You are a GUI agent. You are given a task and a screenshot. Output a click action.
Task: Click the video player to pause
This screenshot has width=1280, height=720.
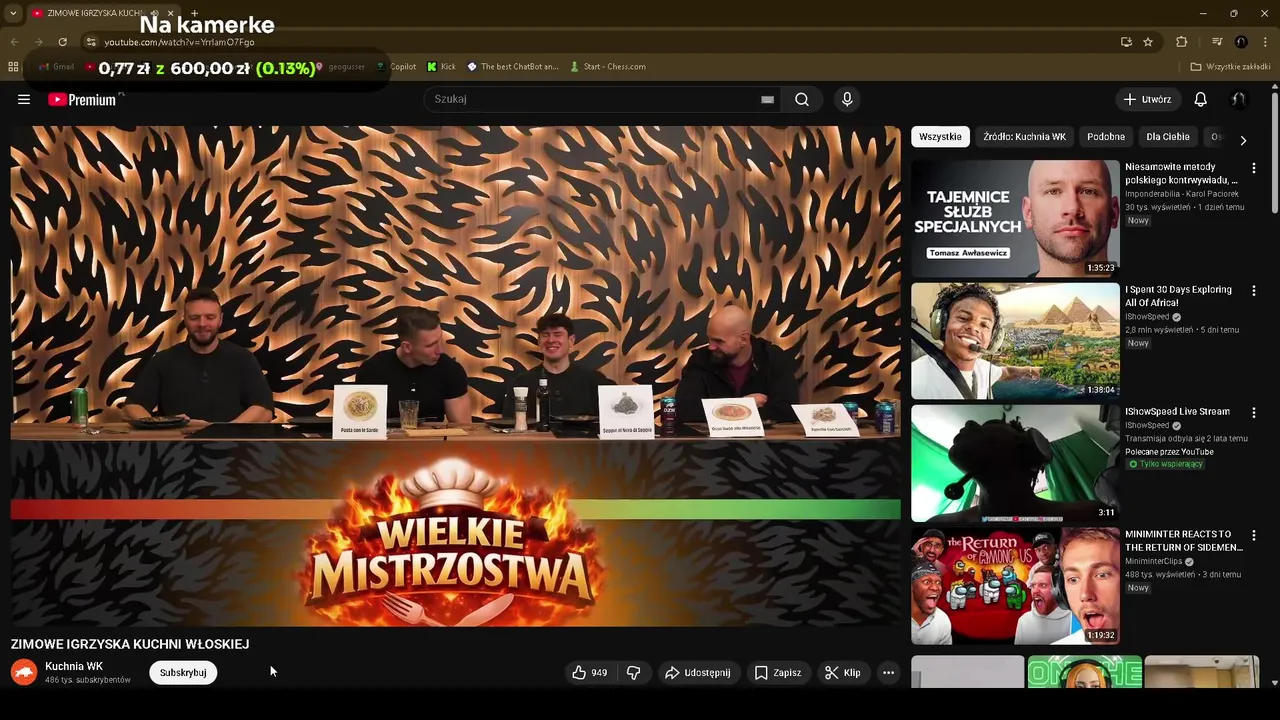click(x=455, y=375)
